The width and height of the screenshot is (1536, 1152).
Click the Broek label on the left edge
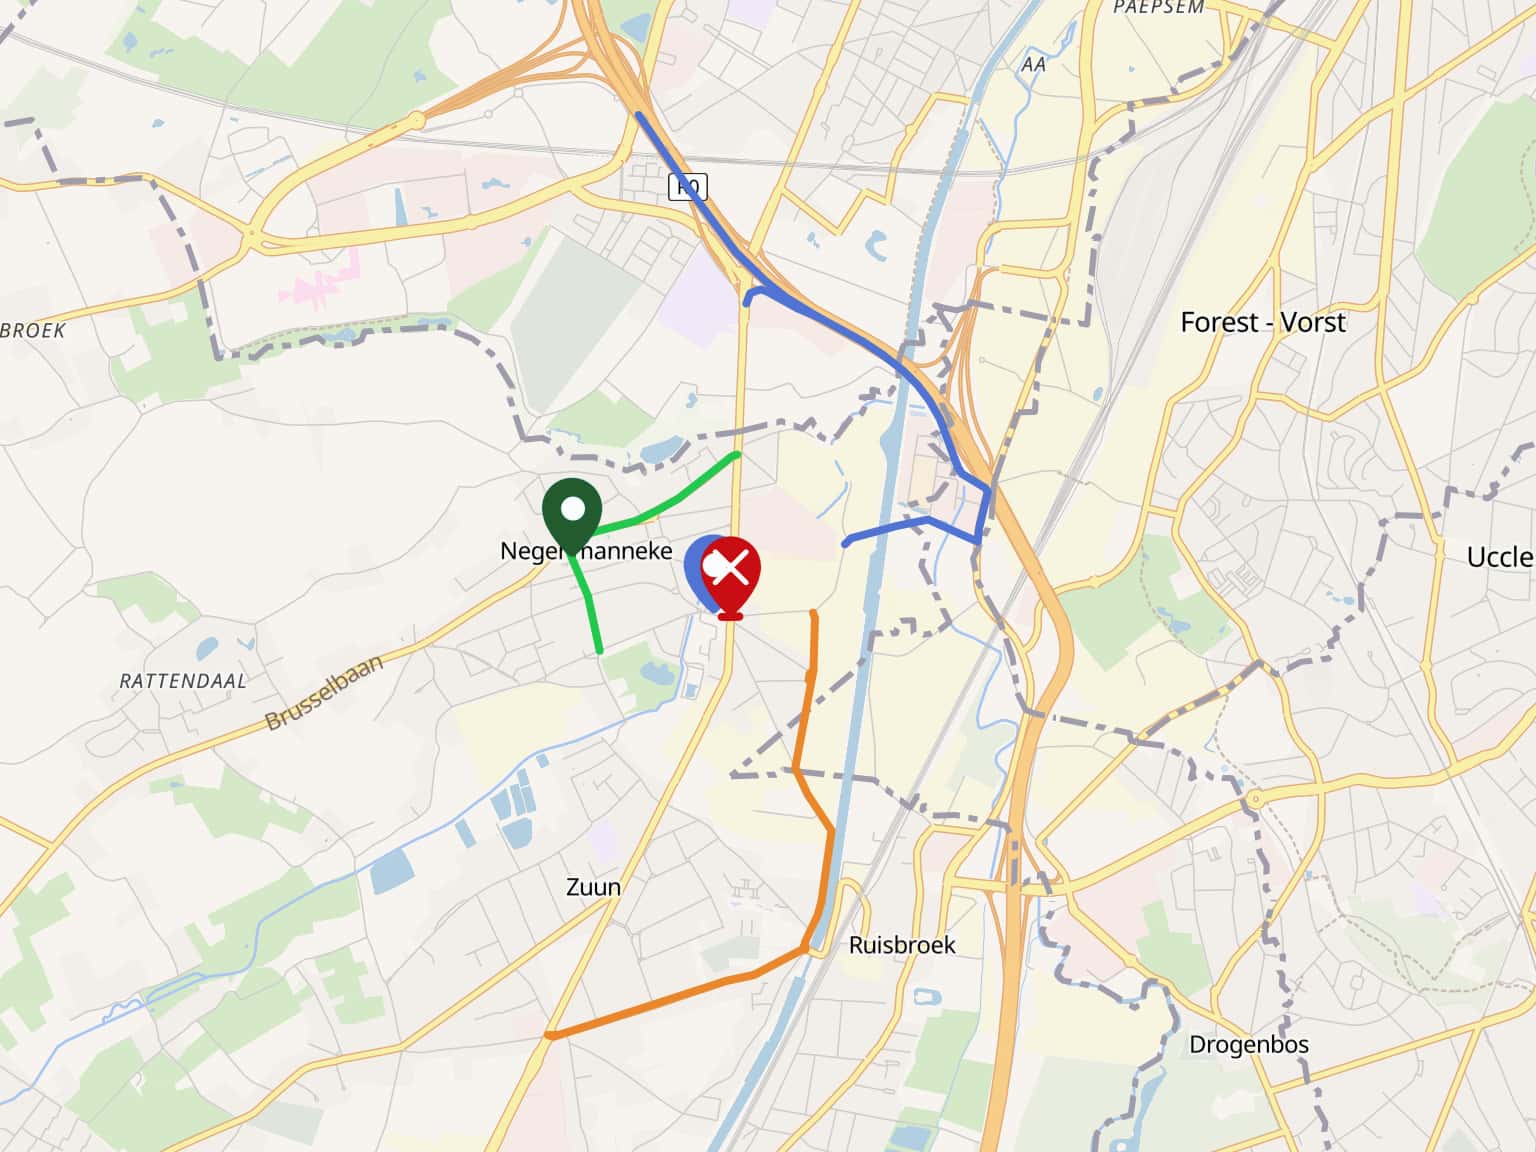coord(33,330)
